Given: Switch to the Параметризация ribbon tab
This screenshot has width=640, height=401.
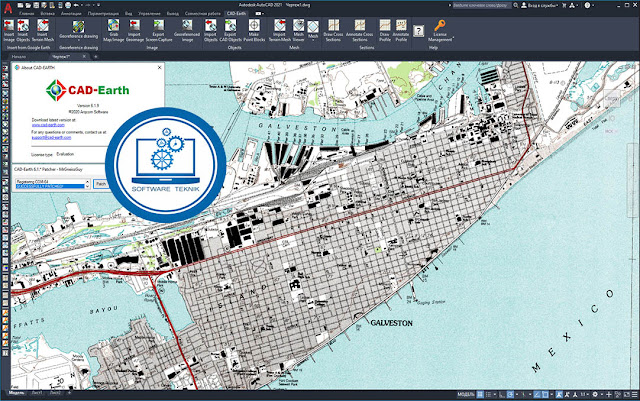Looking at the screenshot, I should [103, 13].
